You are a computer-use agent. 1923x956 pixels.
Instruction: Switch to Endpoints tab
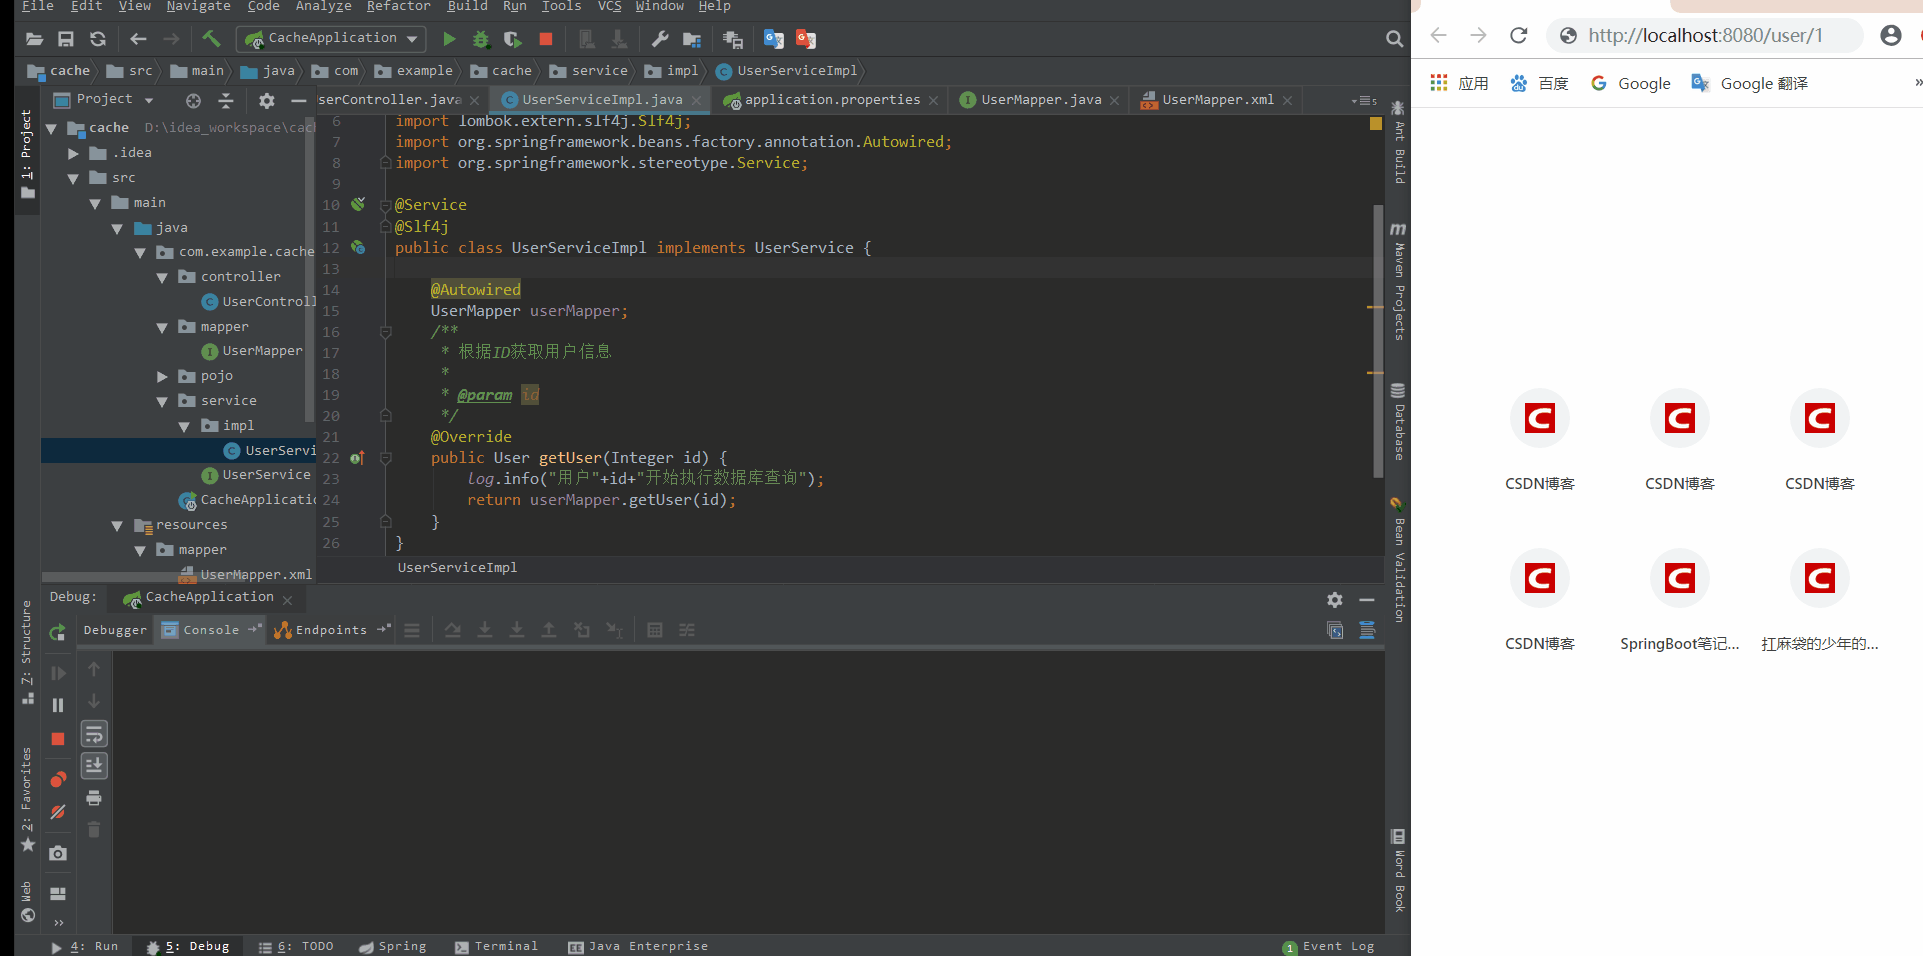pyautogui.click(x=331, y=630)
